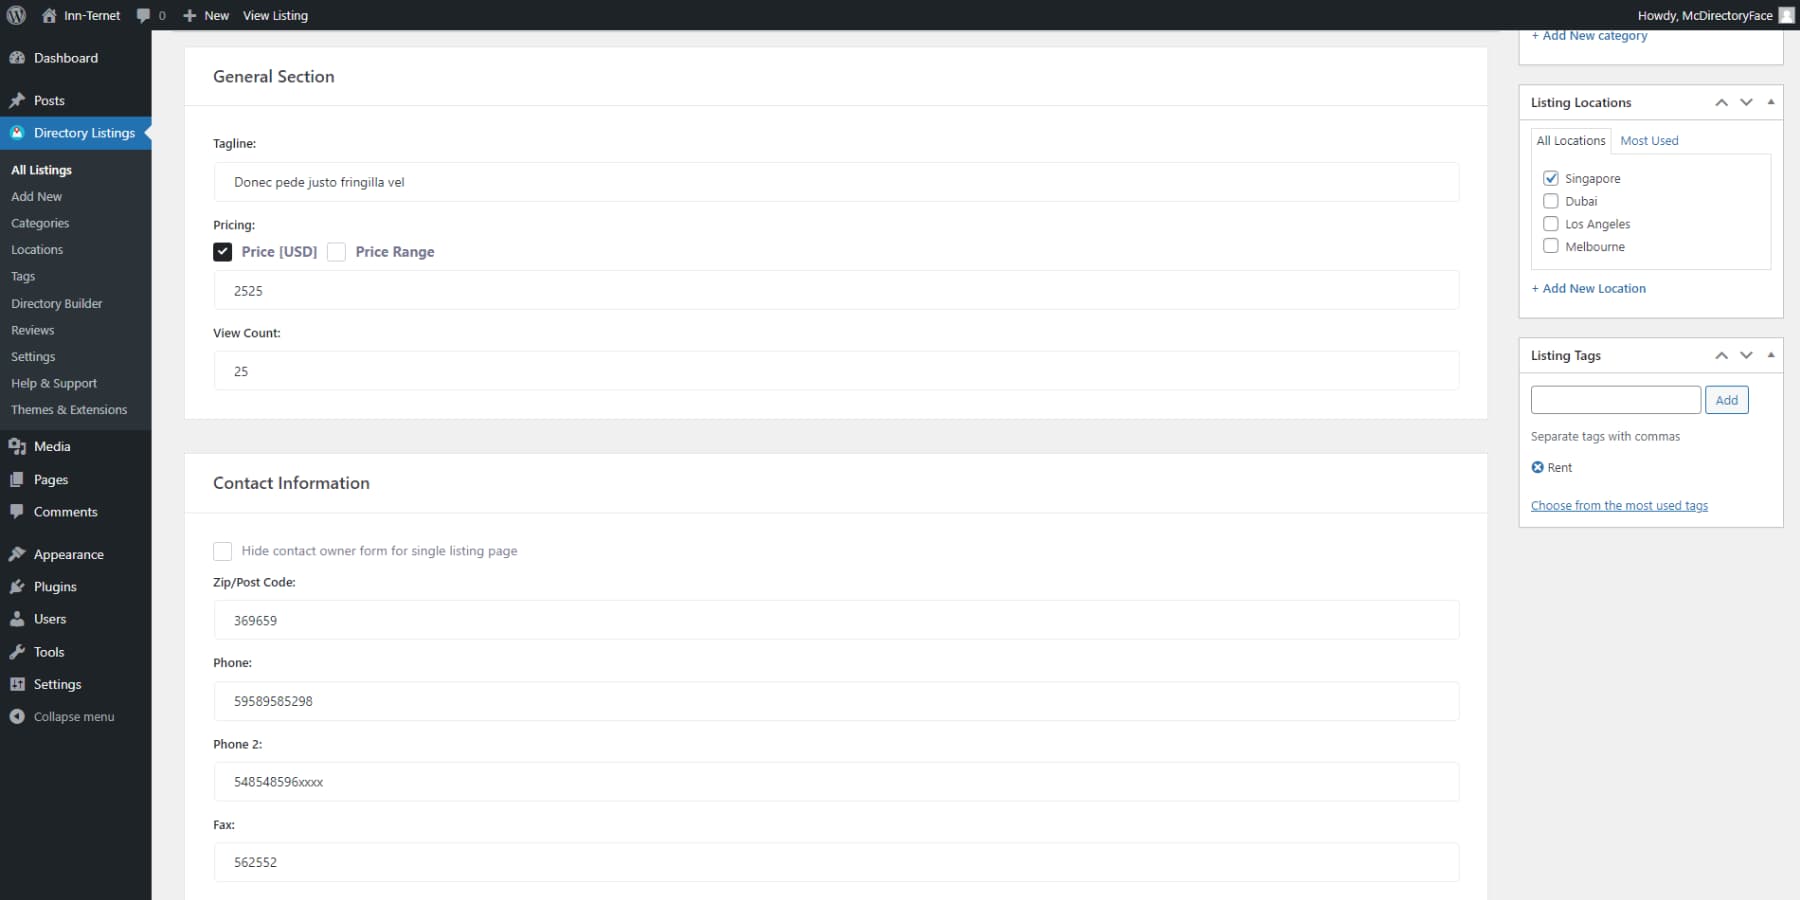
Task: Enable the Price Range checkbox
Action: coord(337,252)
